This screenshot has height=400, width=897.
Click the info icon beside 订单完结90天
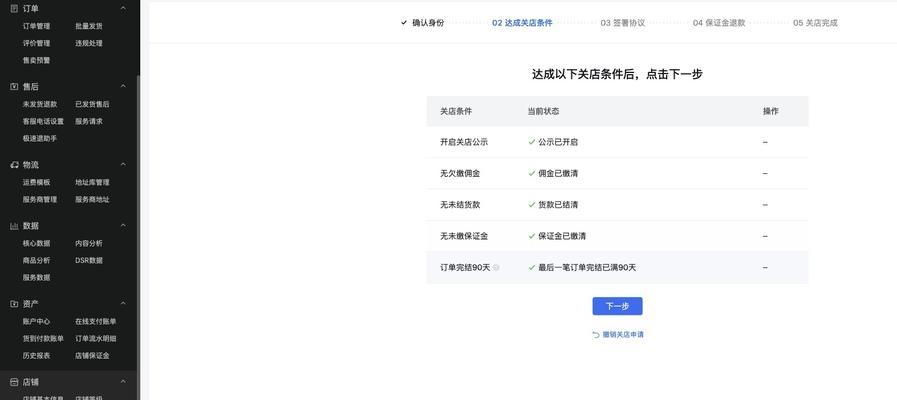[496, 267]
